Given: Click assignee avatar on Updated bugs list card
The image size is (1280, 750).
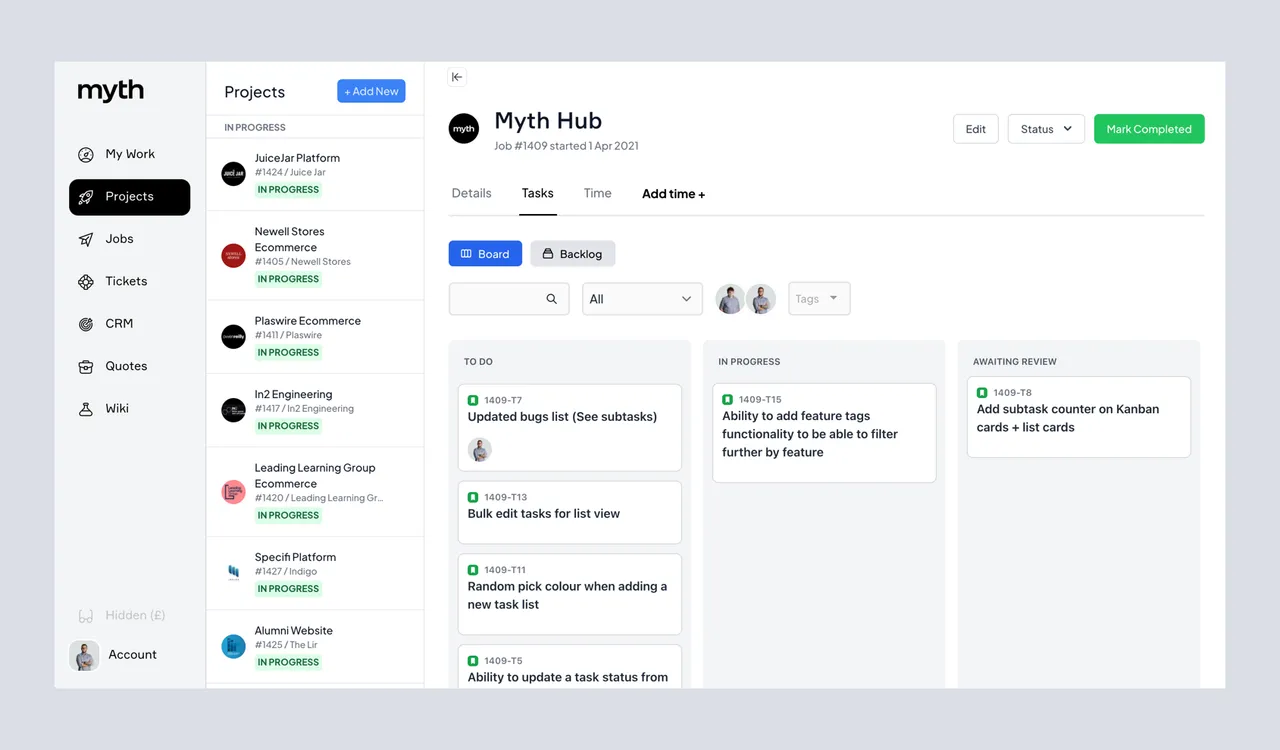Looking at the screenshot, I should (480, 450).
